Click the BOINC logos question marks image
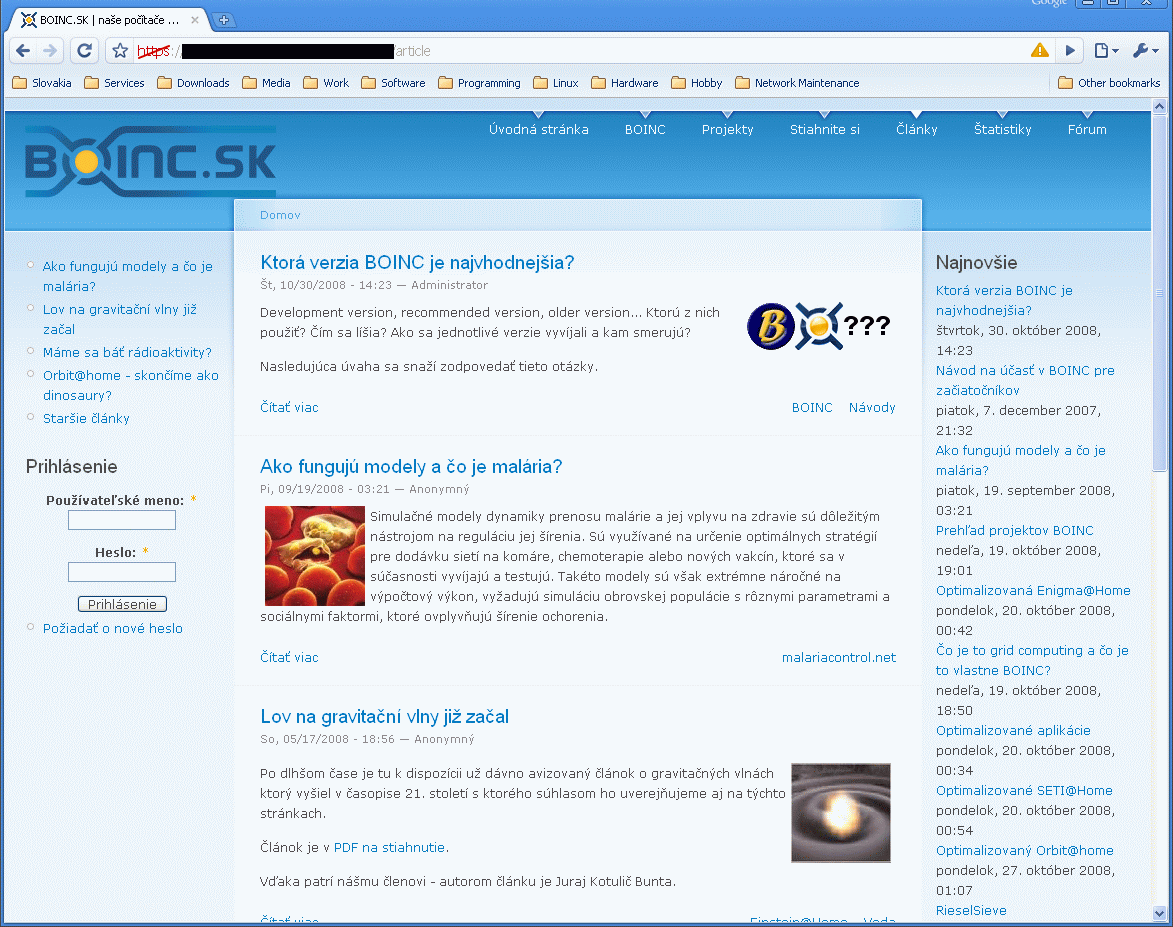 click(818, 326)
